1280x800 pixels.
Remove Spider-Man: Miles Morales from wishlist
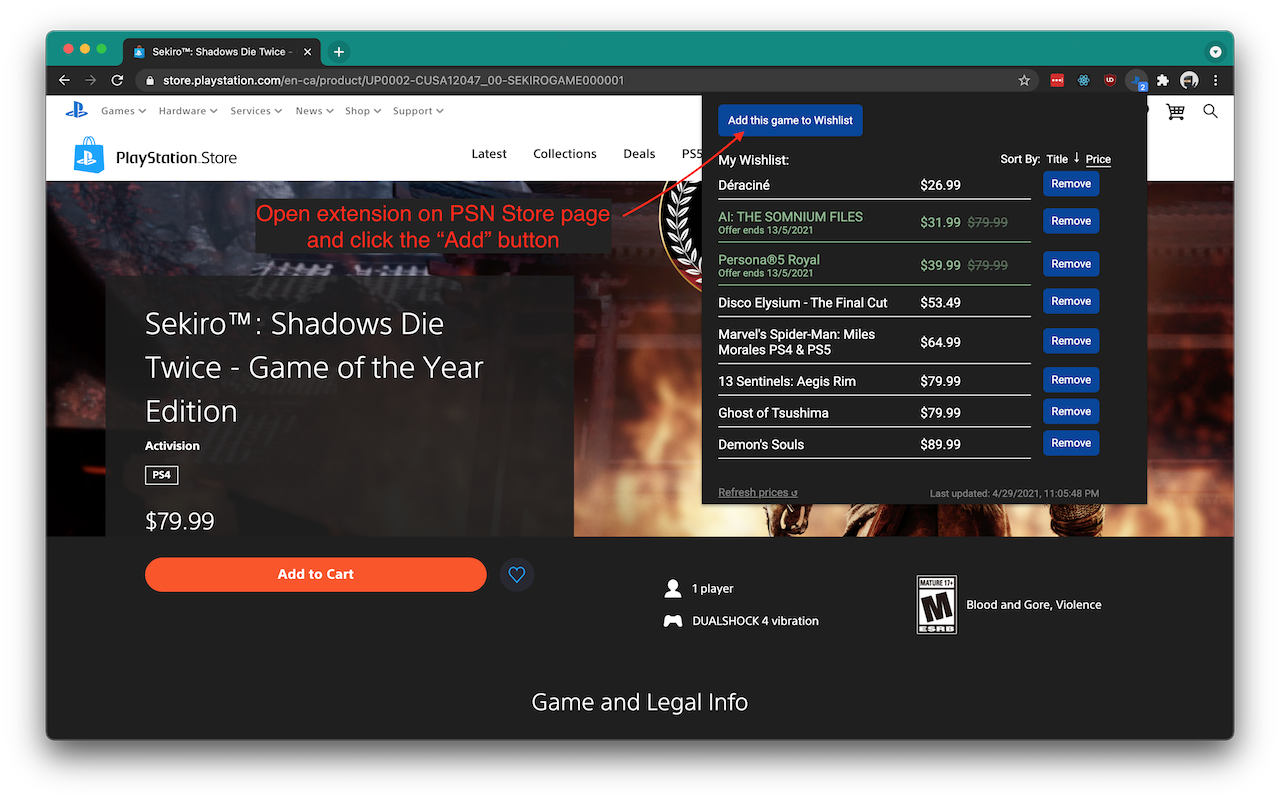point(1071,341)
